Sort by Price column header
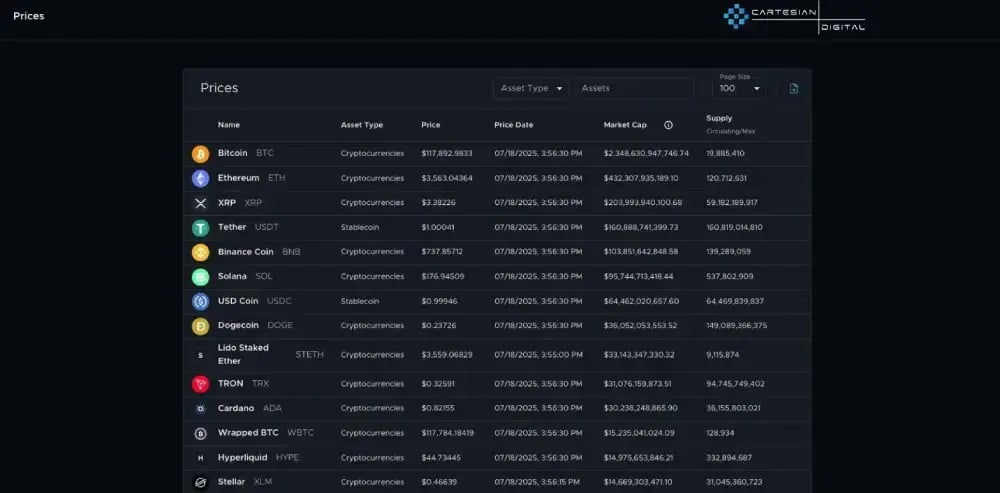 point(430,125)
